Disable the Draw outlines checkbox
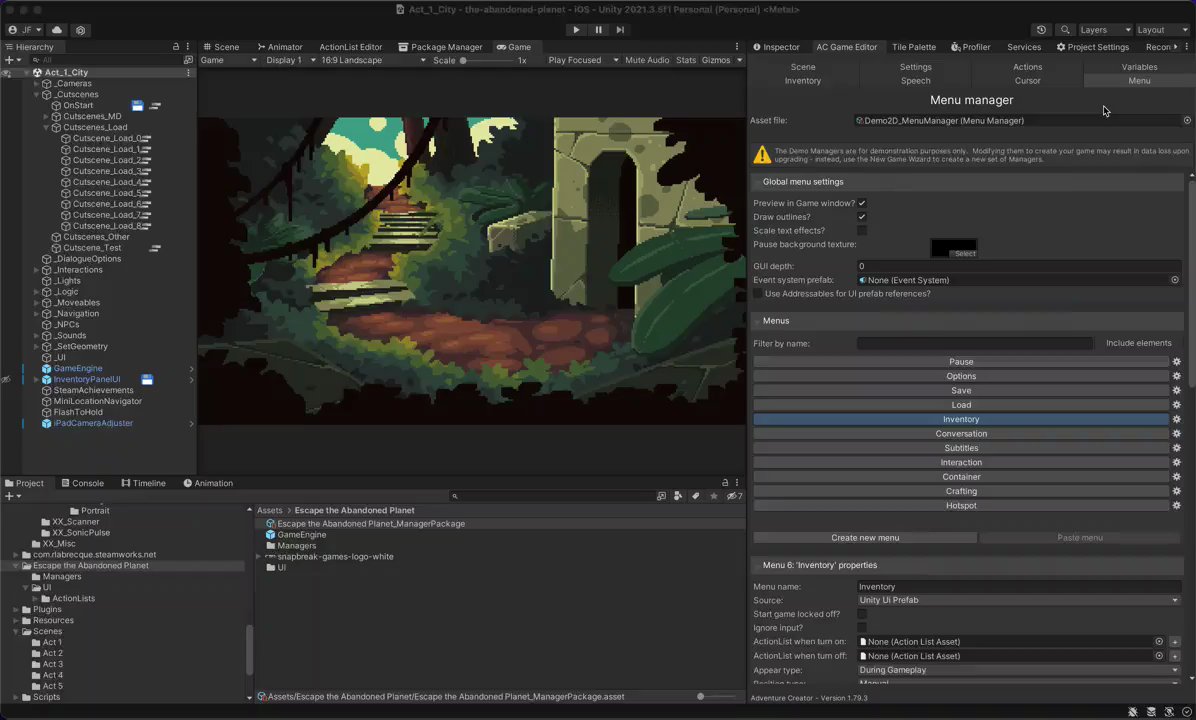 pos(861,217)
